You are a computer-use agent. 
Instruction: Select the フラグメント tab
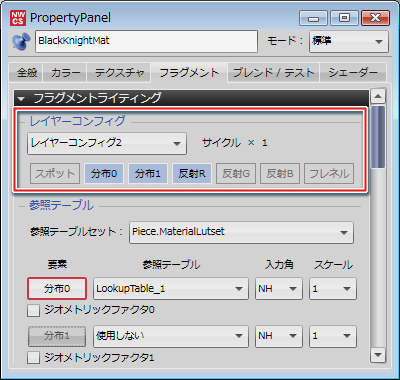click(189, 72)
